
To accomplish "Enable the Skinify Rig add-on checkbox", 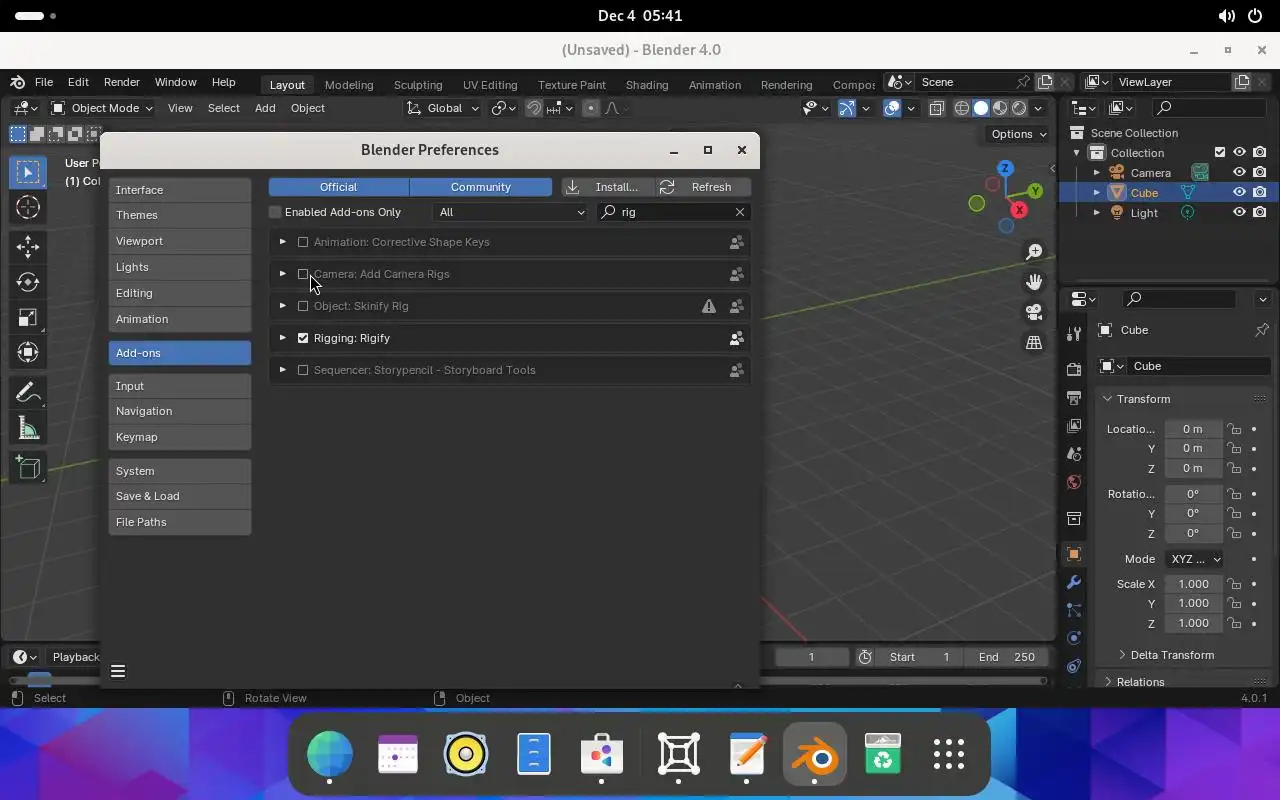I will pyautogui.click(x=303, y=306).
